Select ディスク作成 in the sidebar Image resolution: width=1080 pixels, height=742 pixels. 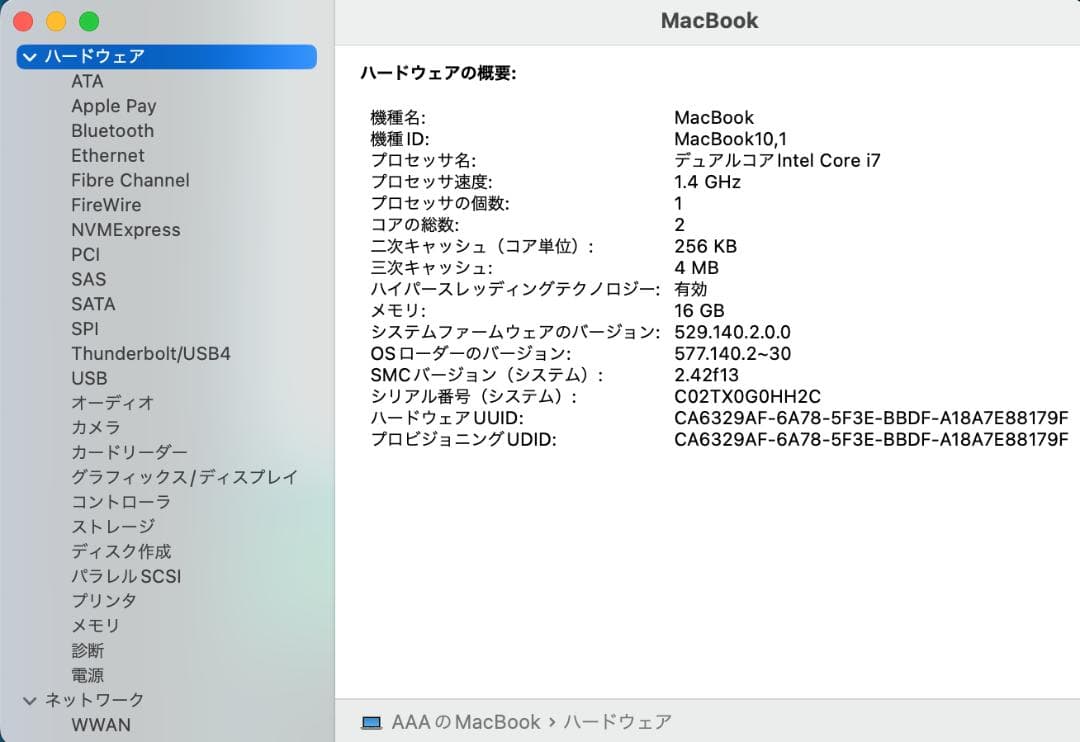coord(121,552)
